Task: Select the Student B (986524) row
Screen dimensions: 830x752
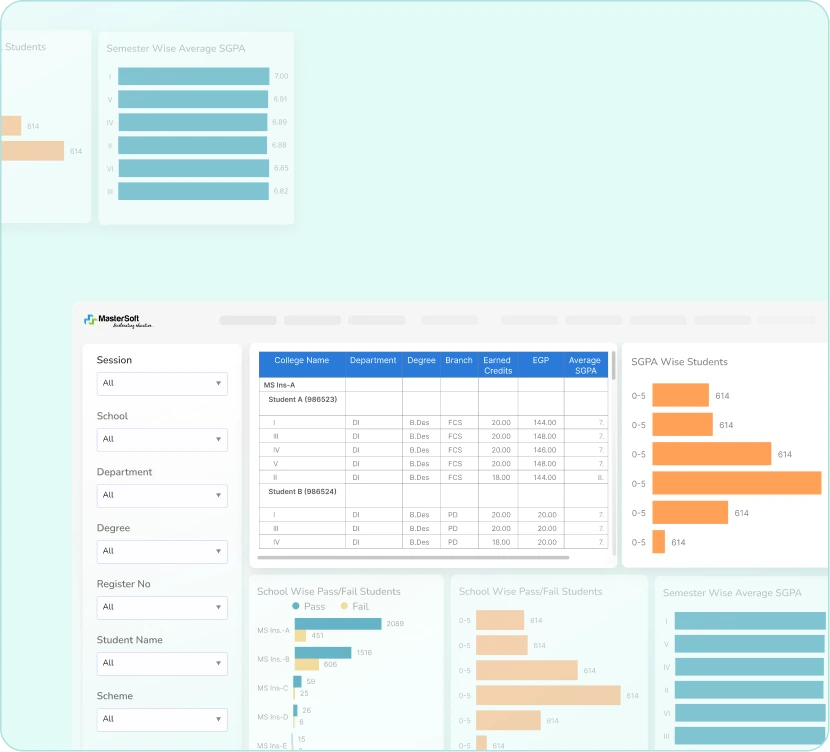Action: point(303,492)
